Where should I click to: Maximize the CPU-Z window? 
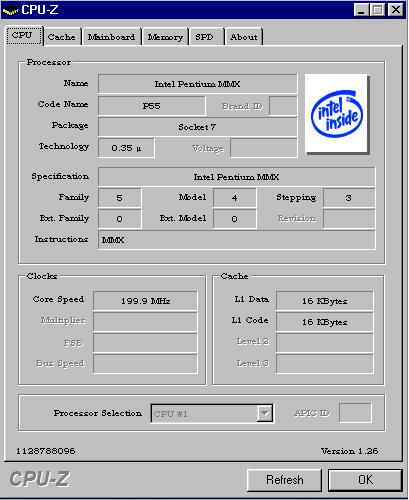click(x=377, y=10)
